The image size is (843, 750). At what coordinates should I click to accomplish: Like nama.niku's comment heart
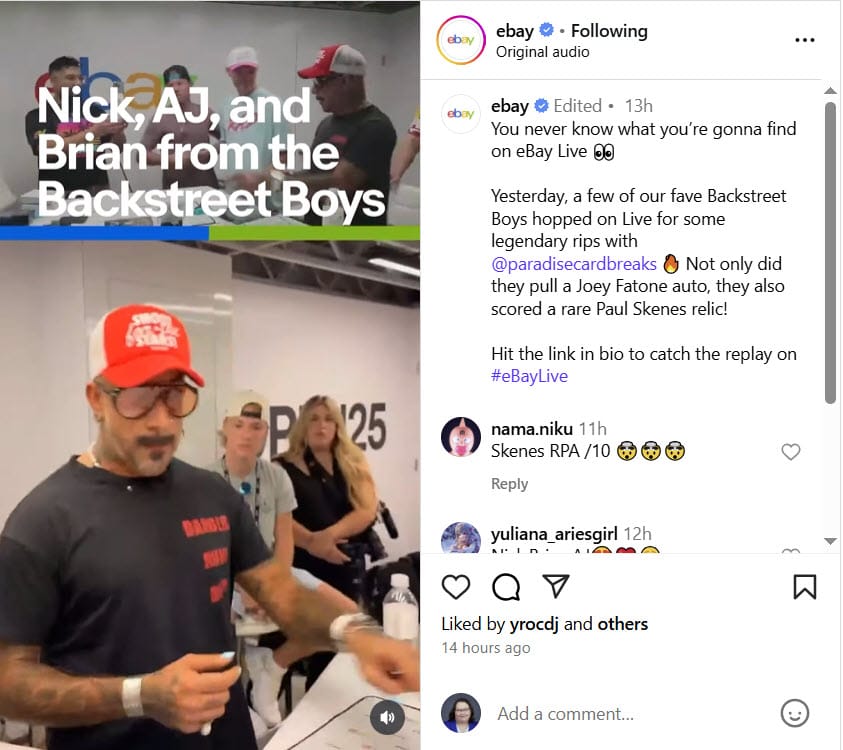point(791,452)
